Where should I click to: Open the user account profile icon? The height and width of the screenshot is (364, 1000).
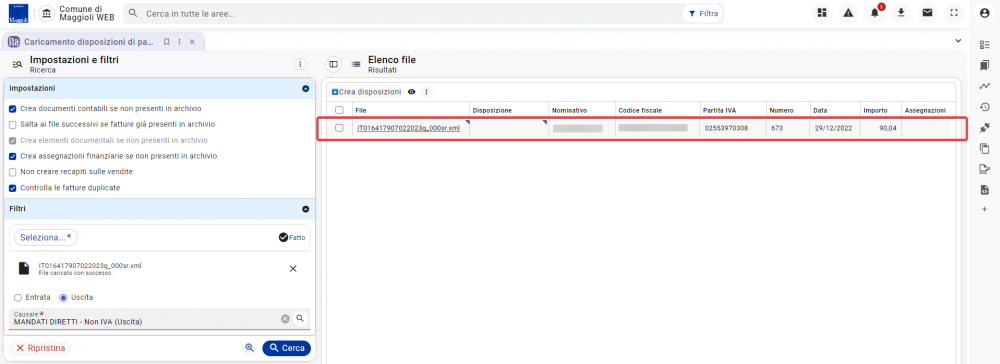click(x=984, y=13)
